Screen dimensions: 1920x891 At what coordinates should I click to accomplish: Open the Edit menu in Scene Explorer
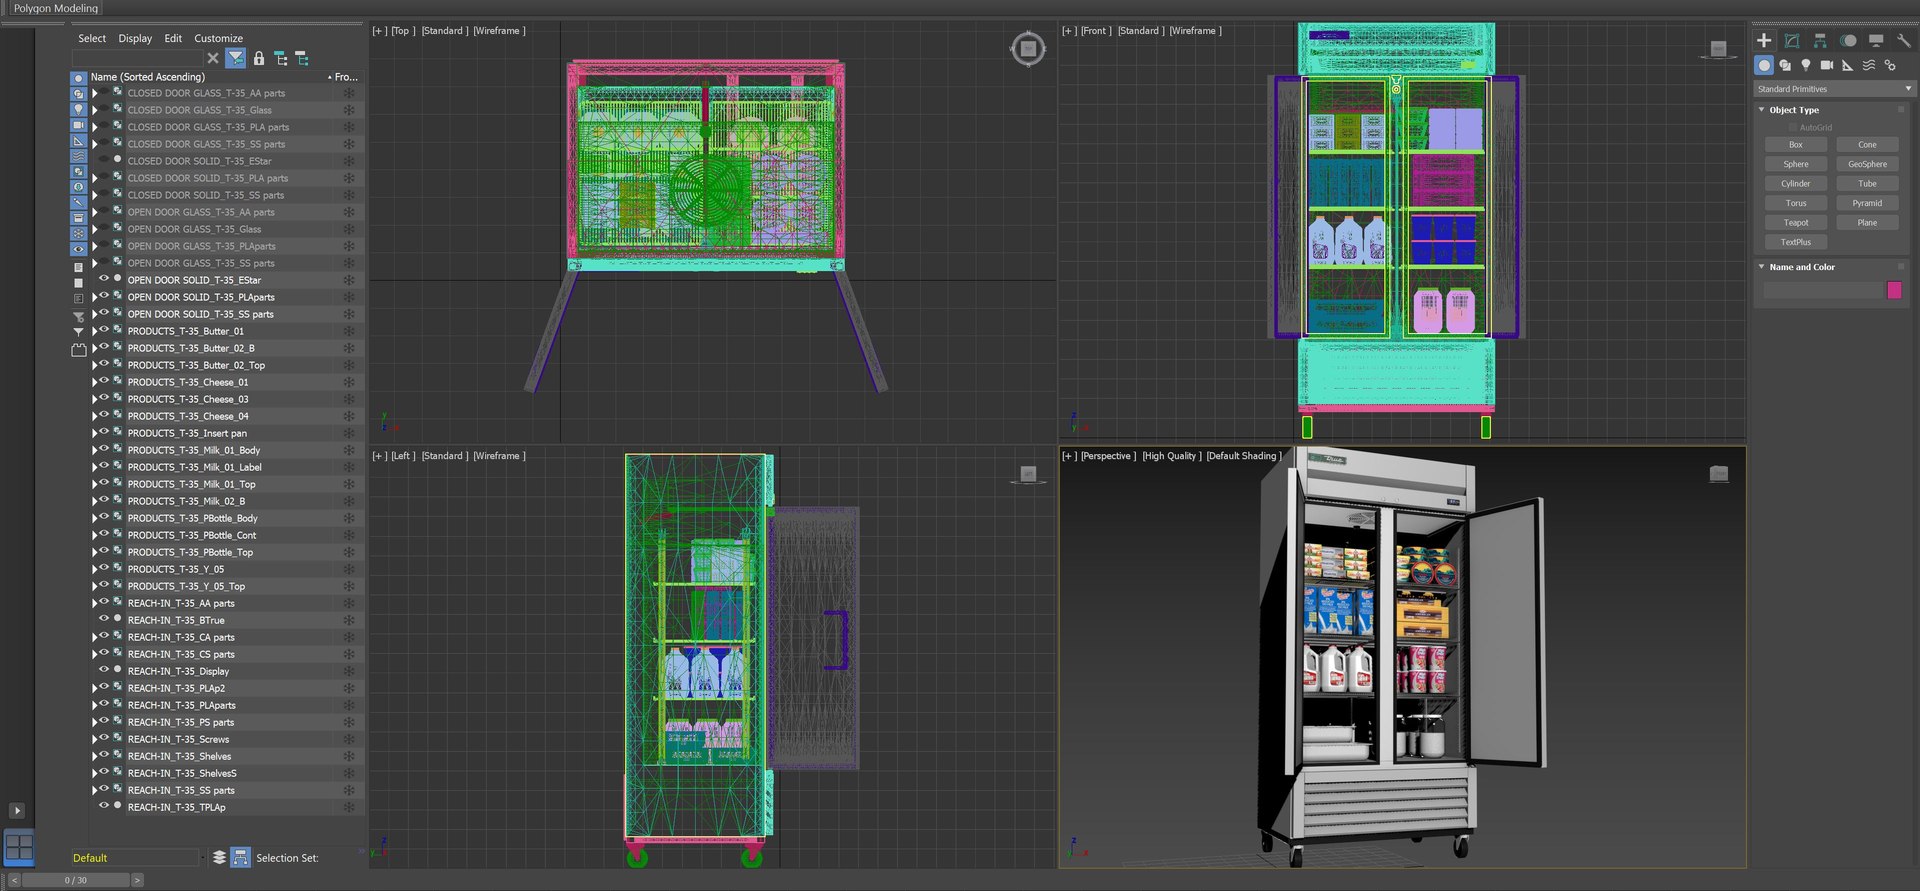[173, 38]
